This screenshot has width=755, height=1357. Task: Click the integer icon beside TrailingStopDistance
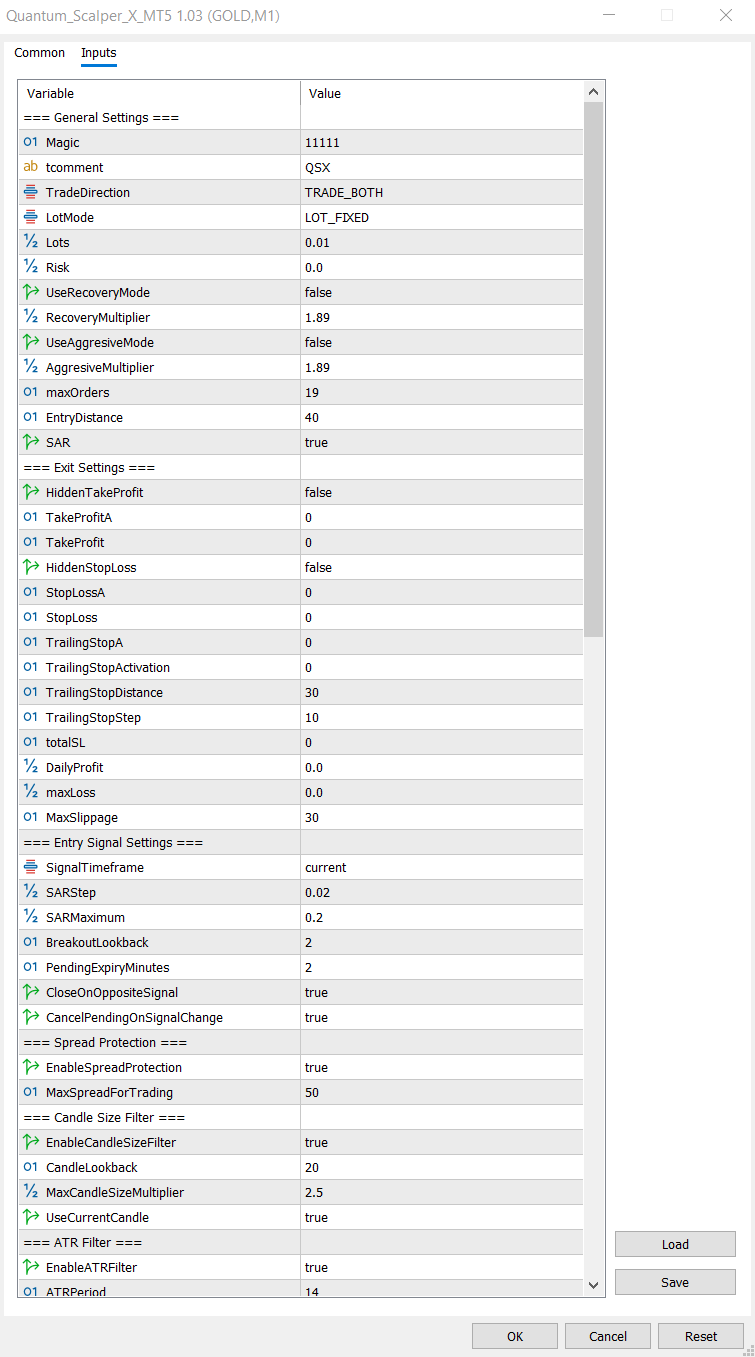30,693
